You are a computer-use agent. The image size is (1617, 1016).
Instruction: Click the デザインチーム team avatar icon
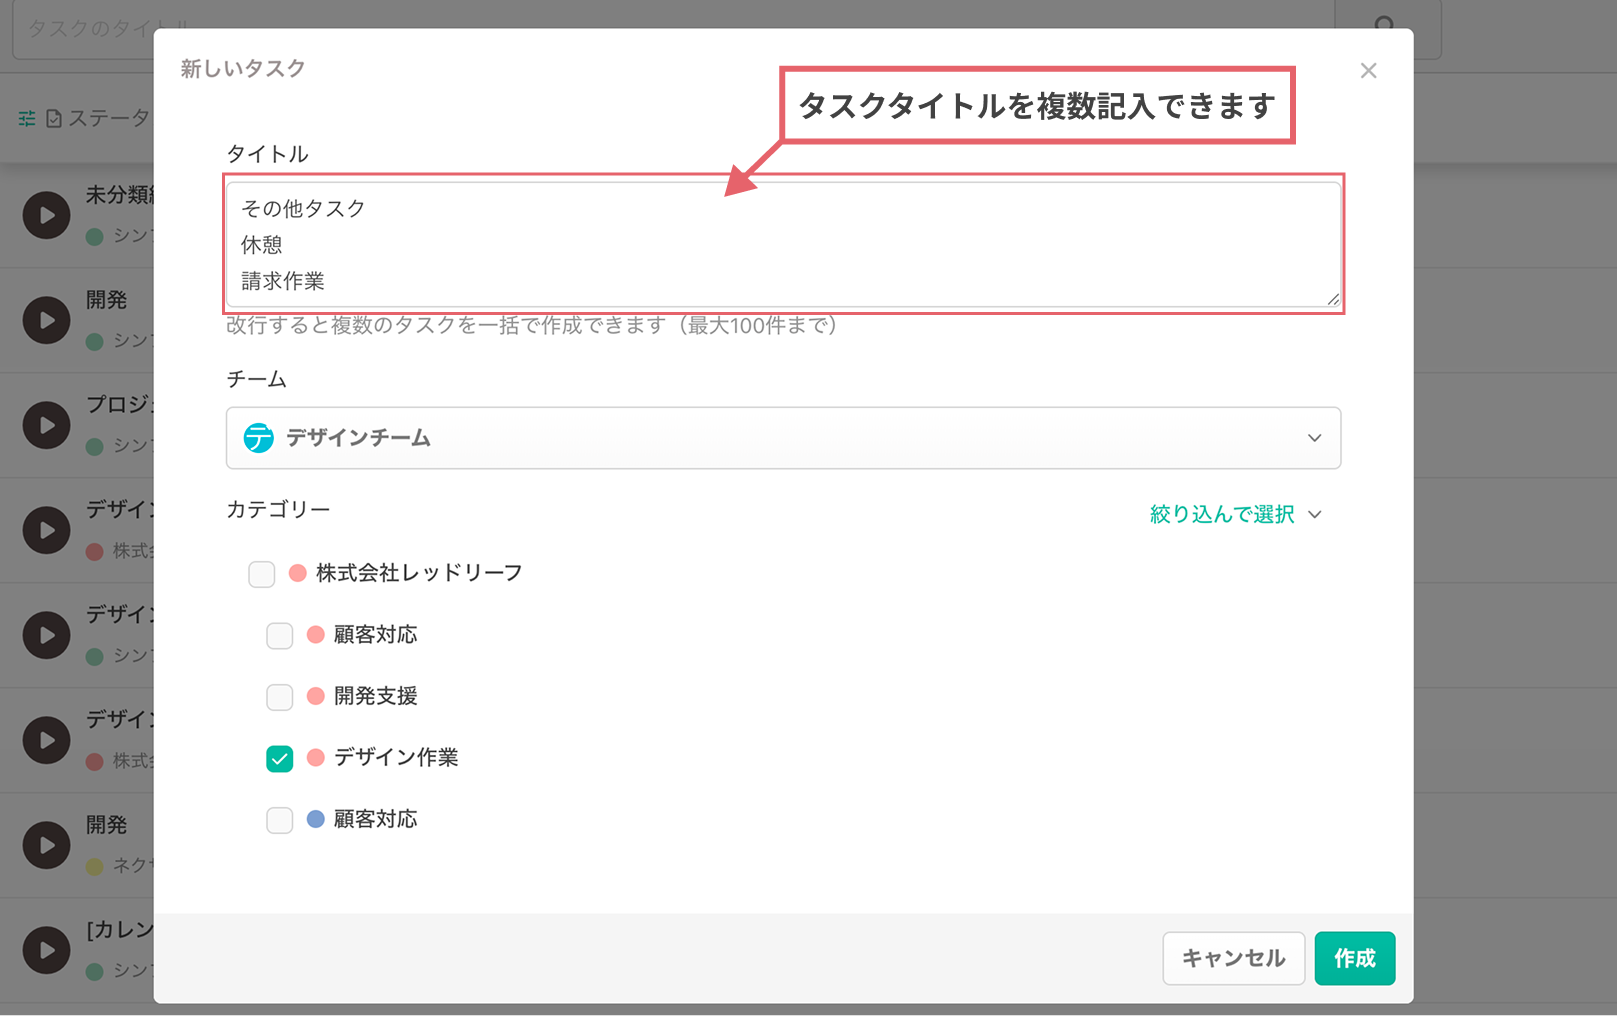tap(259, 438)
